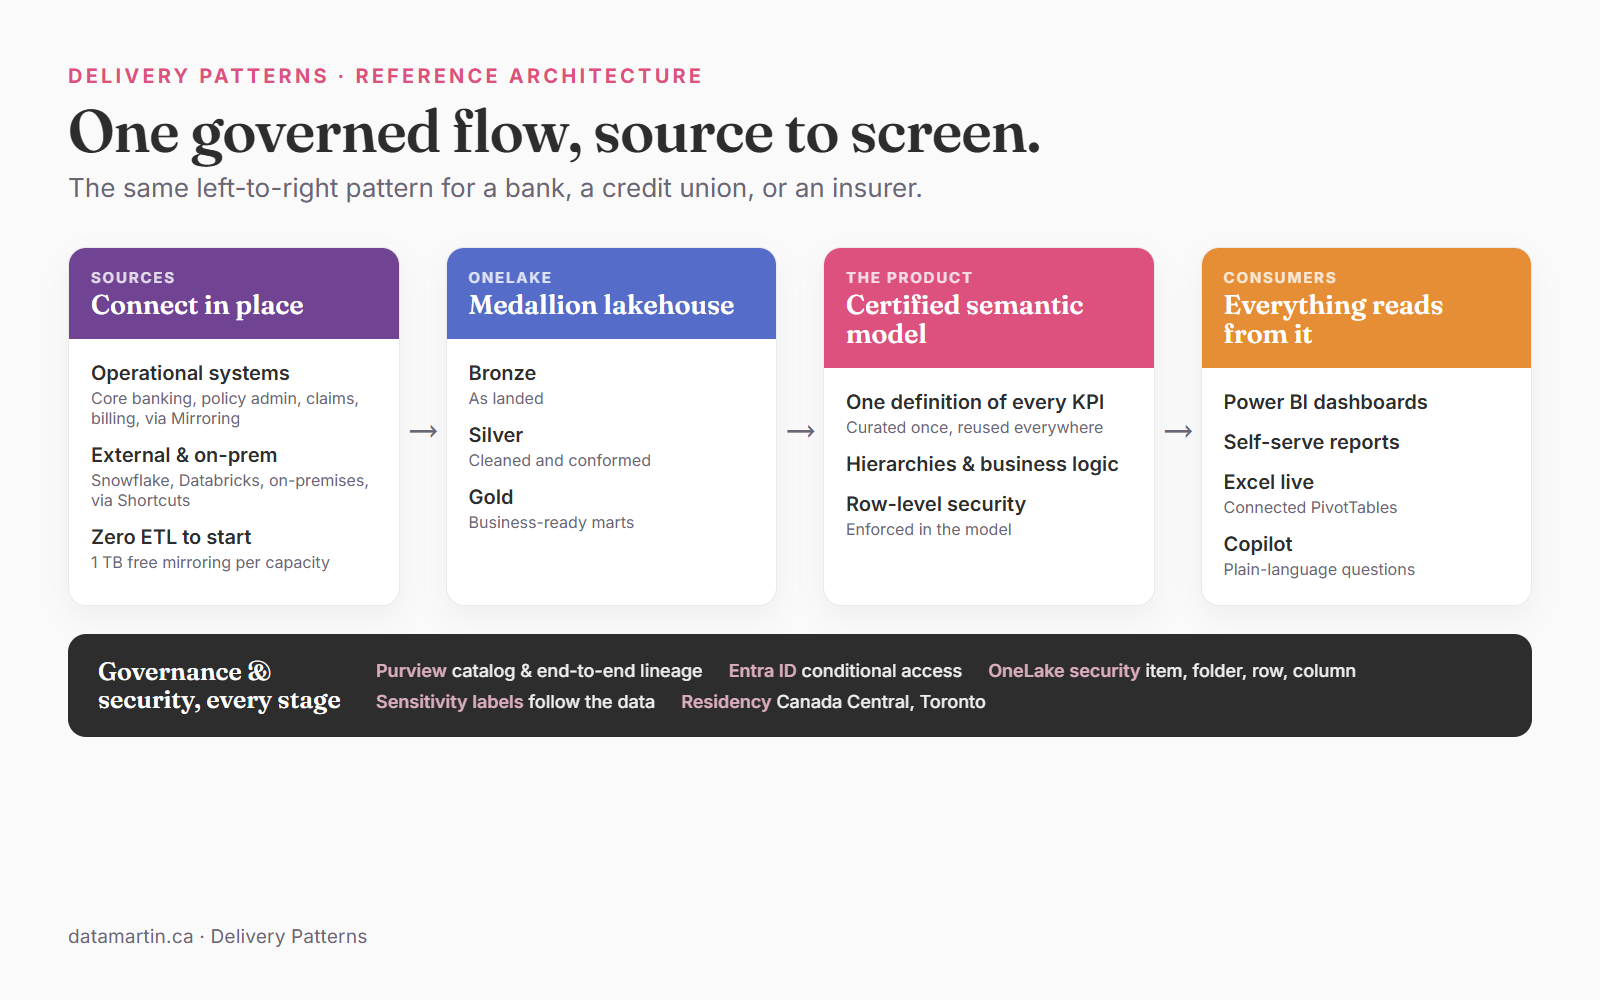Select the 'SOURCES' label
Screen dimensions: 1600x1000
133,278
